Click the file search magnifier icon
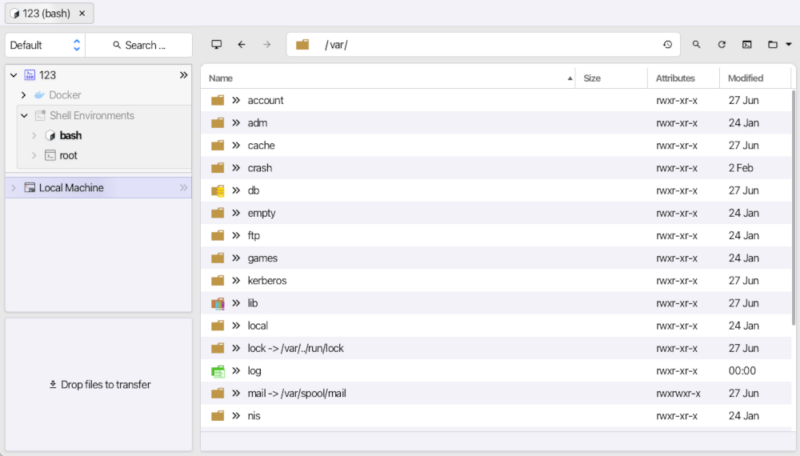The width and height of the screenshot is (800, 456). pyautogui.click(x=696, y=45)
